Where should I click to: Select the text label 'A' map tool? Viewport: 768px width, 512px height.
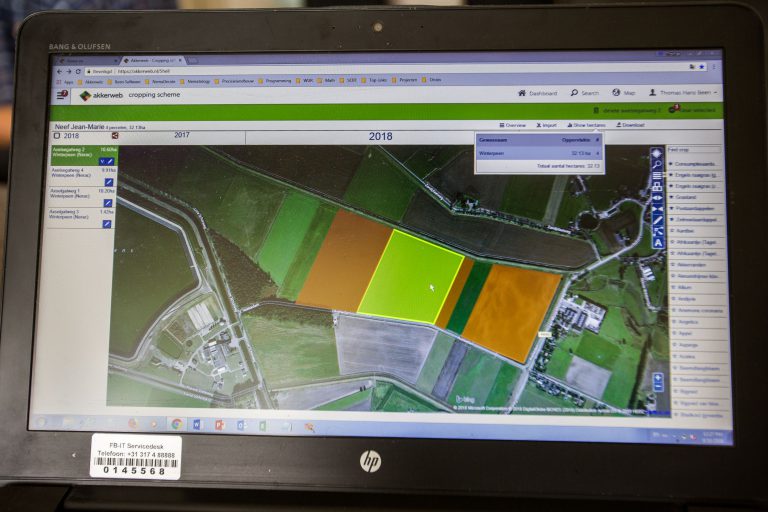pyautogui.click(x=658, y=242)
